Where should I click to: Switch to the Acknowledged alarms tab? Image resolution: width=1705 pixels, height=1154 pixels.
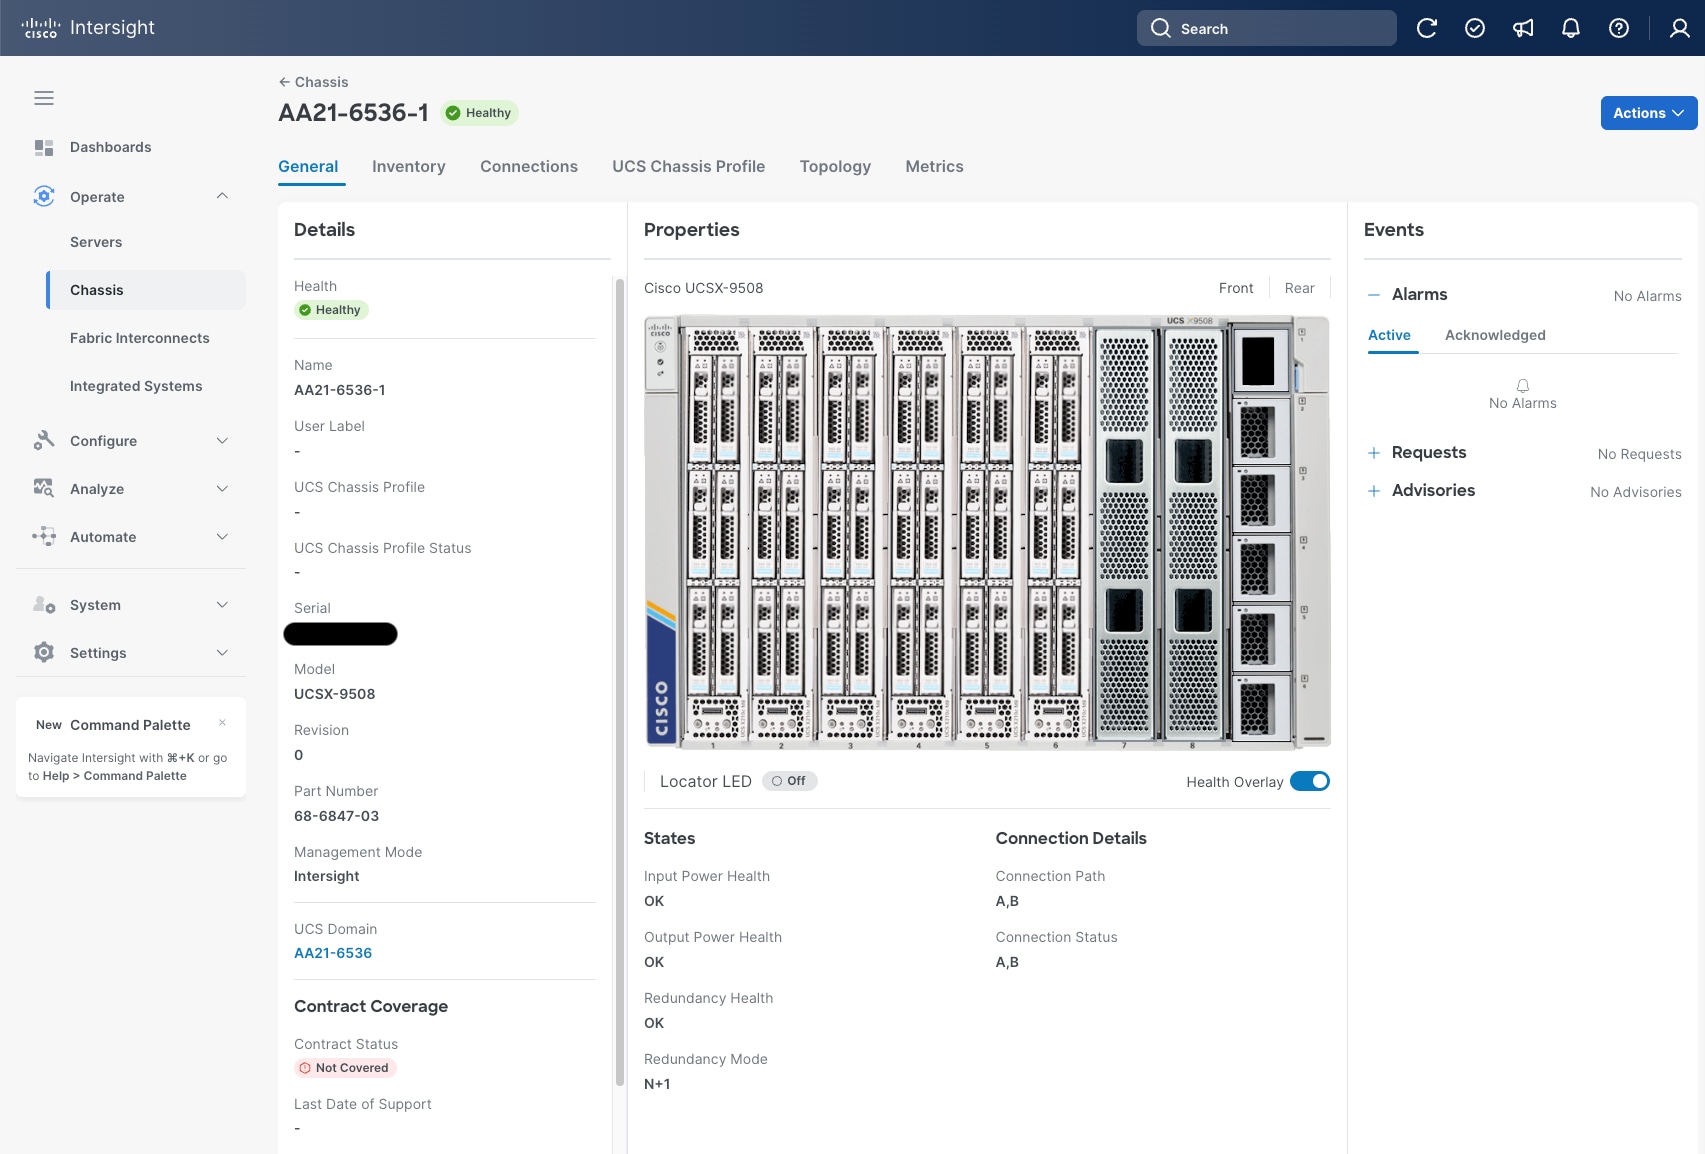[x=1495, y=335]
